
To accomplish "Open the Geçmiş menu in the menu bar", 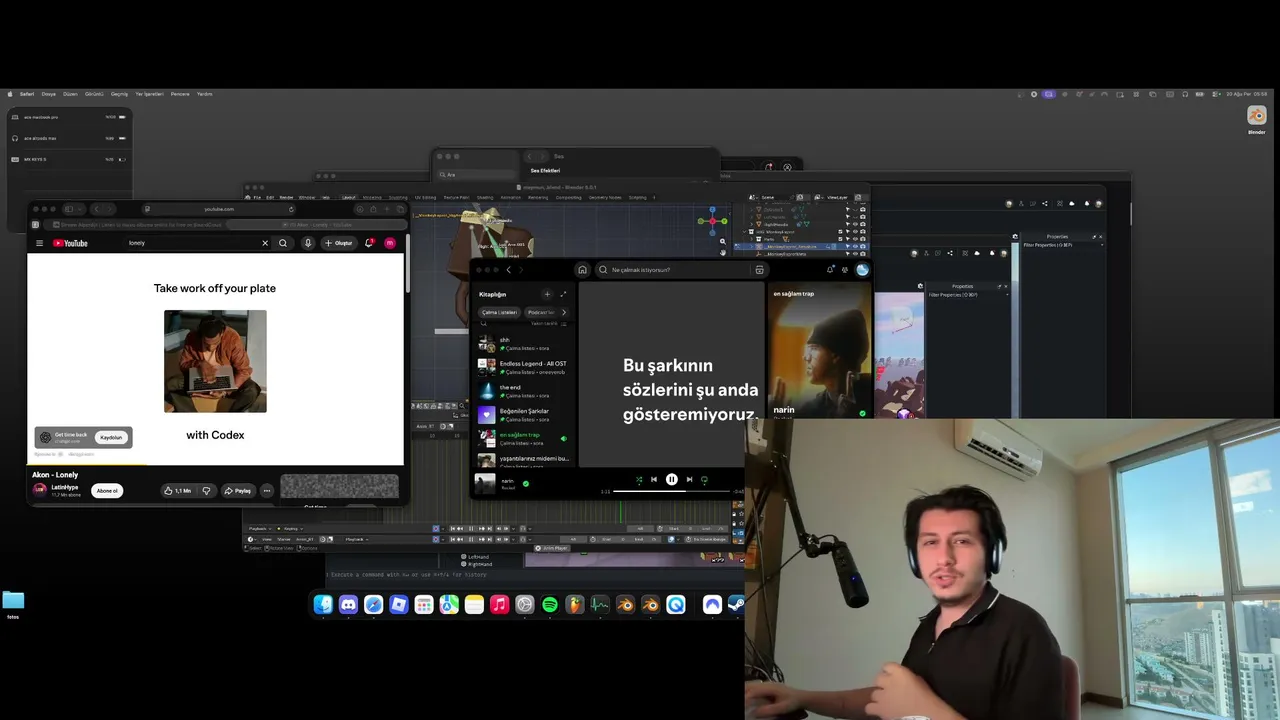I will [119, 94].
